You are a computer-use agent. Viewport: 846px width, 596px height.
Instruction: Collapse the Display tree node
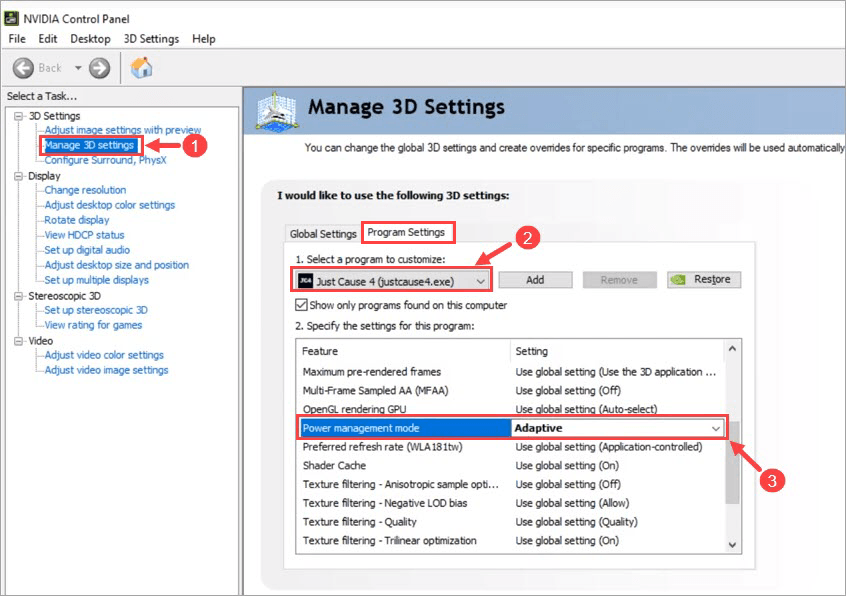pos(19,176)
